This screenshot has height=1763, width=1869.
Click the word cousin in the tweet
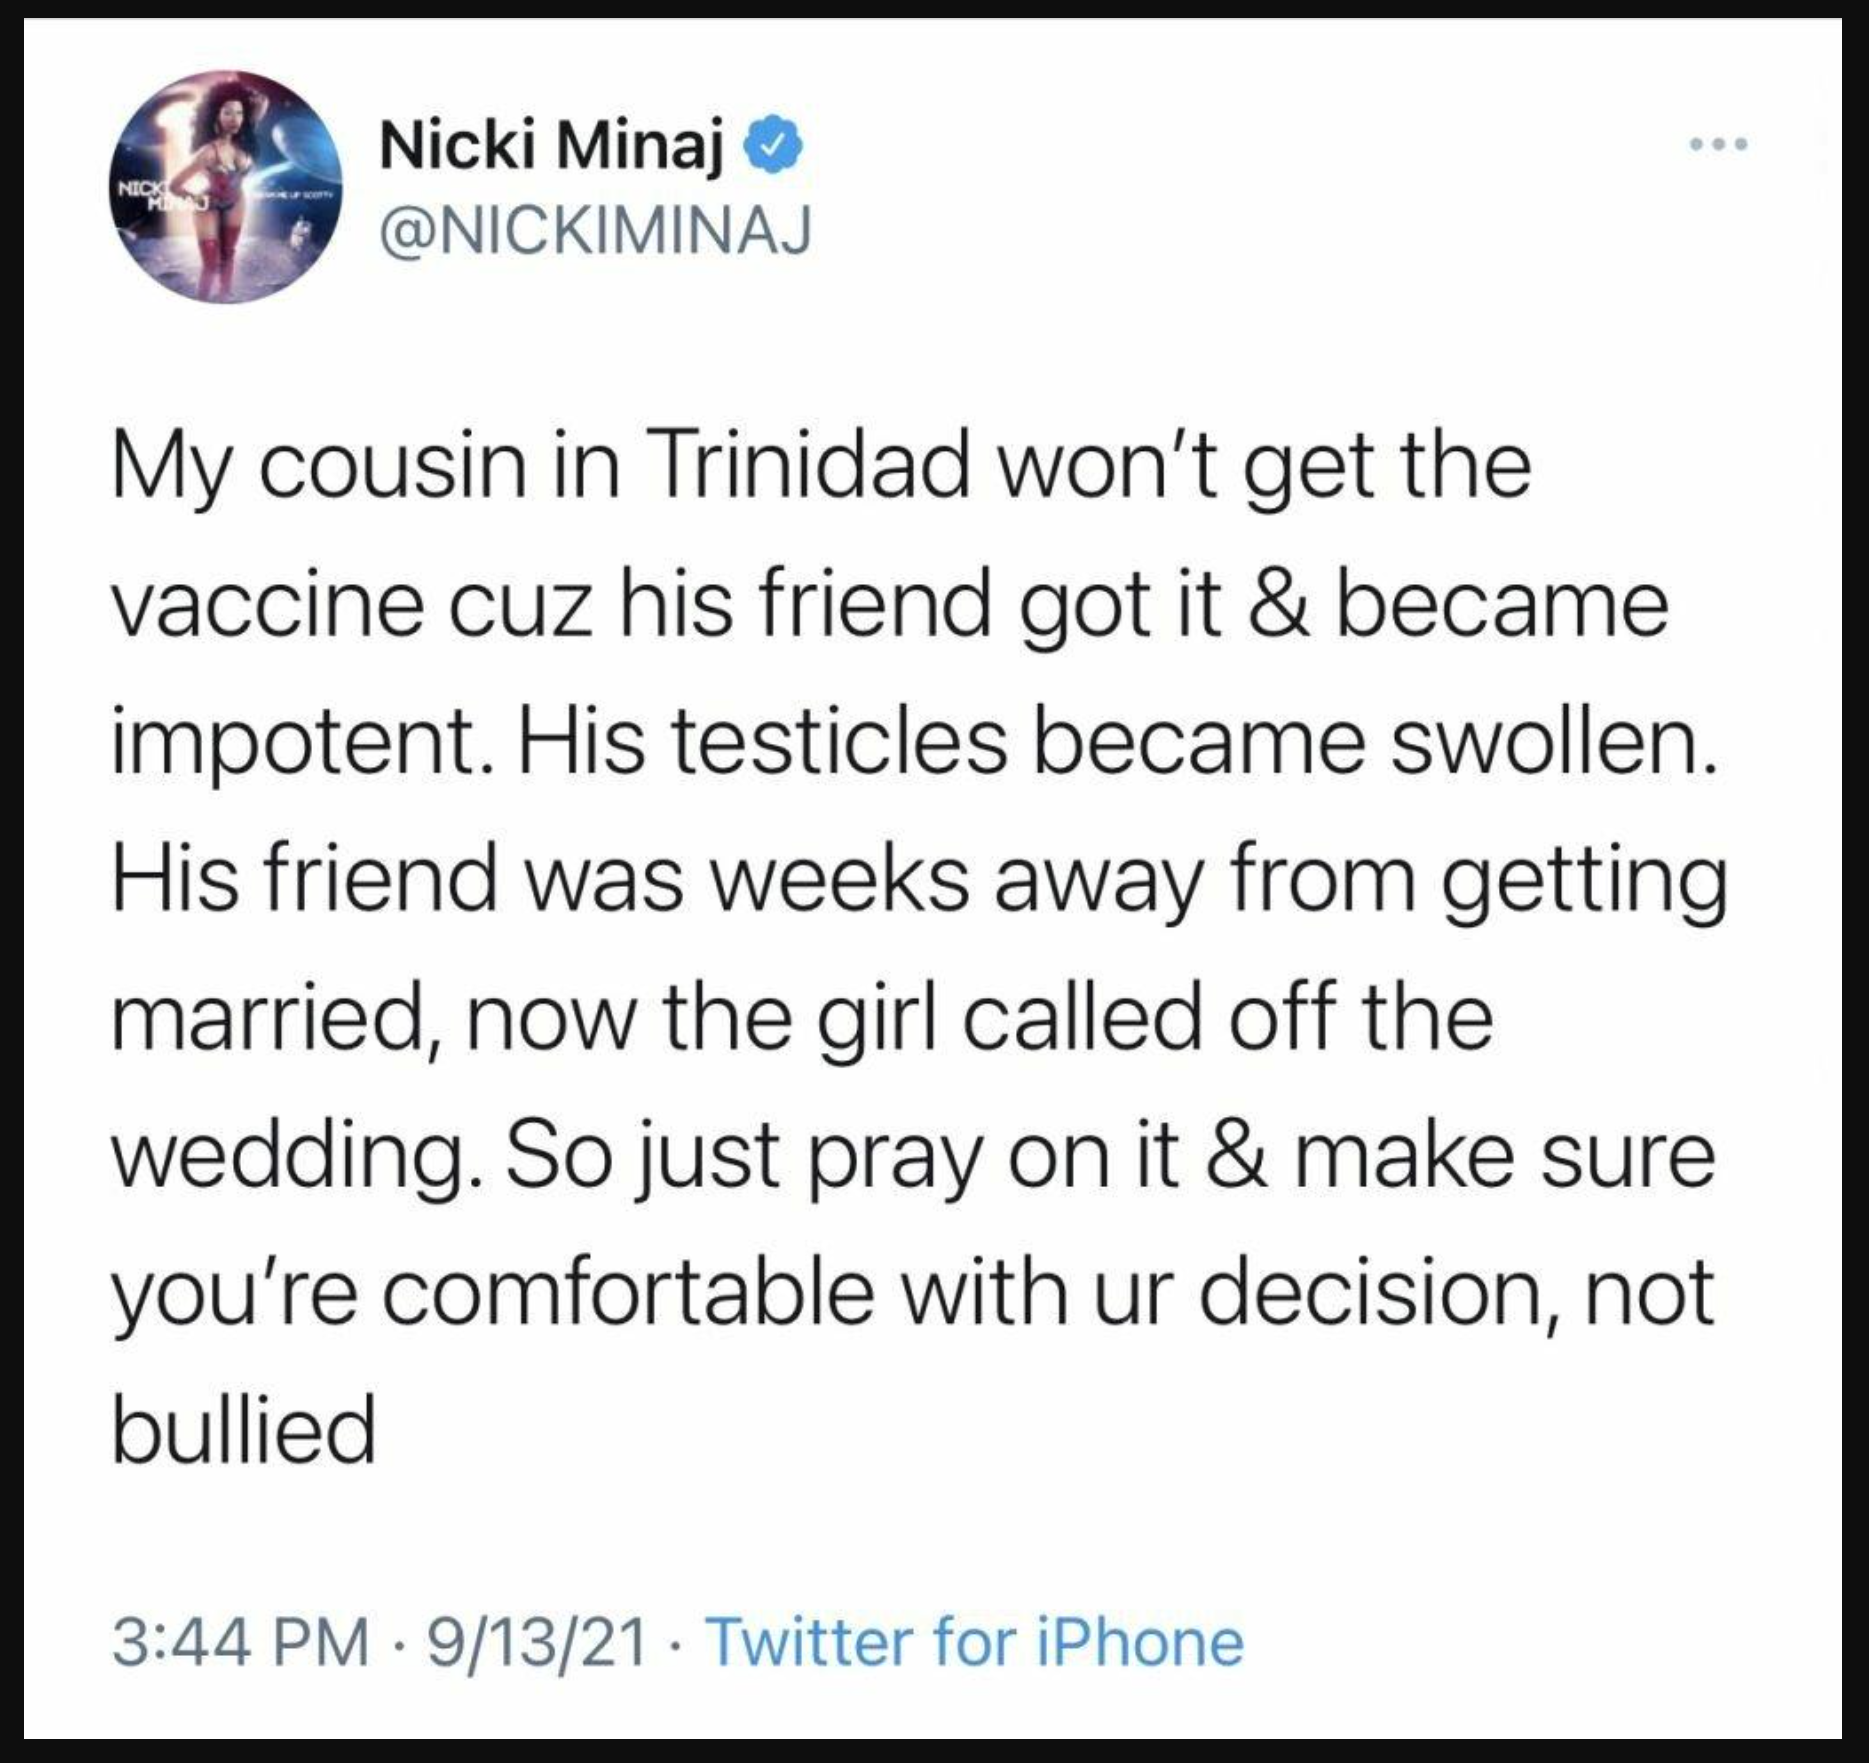(x=393, y=468)
